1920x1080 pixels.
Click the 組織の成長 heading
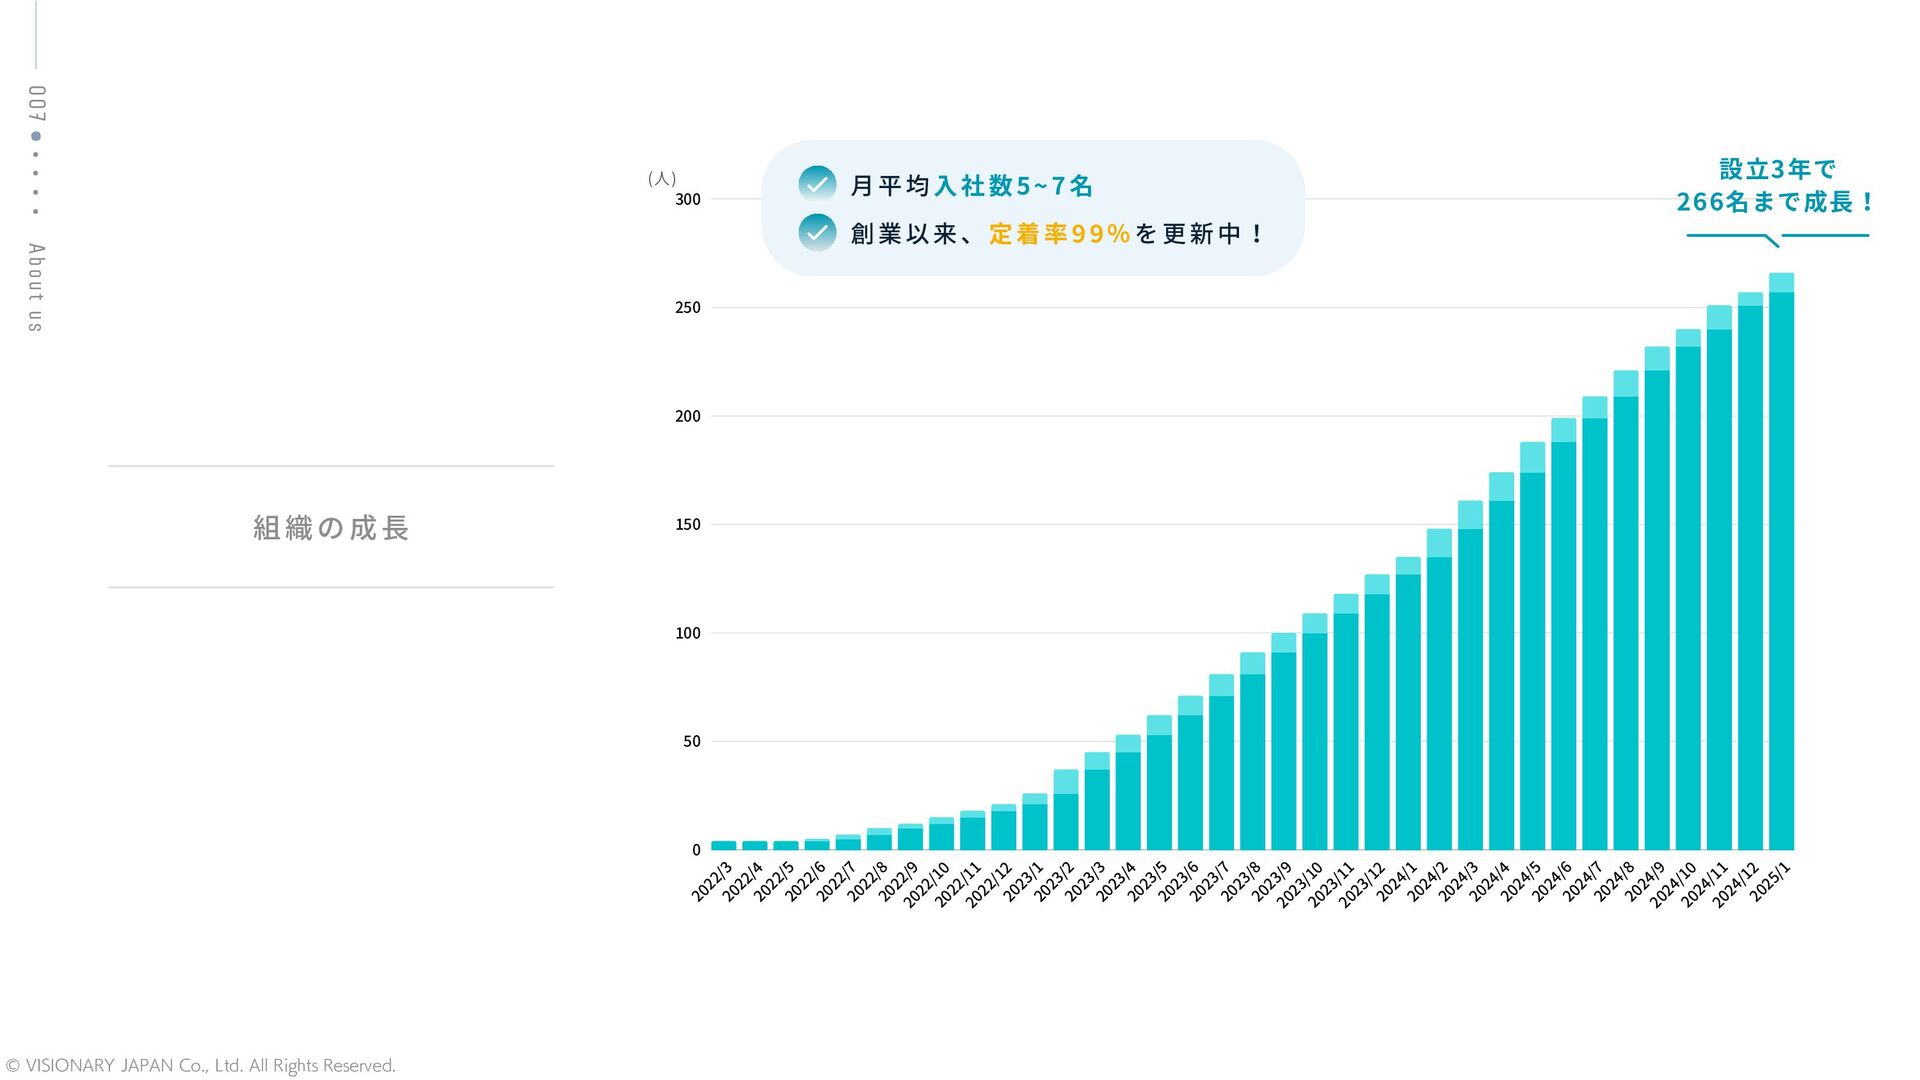tap(331, 527)
